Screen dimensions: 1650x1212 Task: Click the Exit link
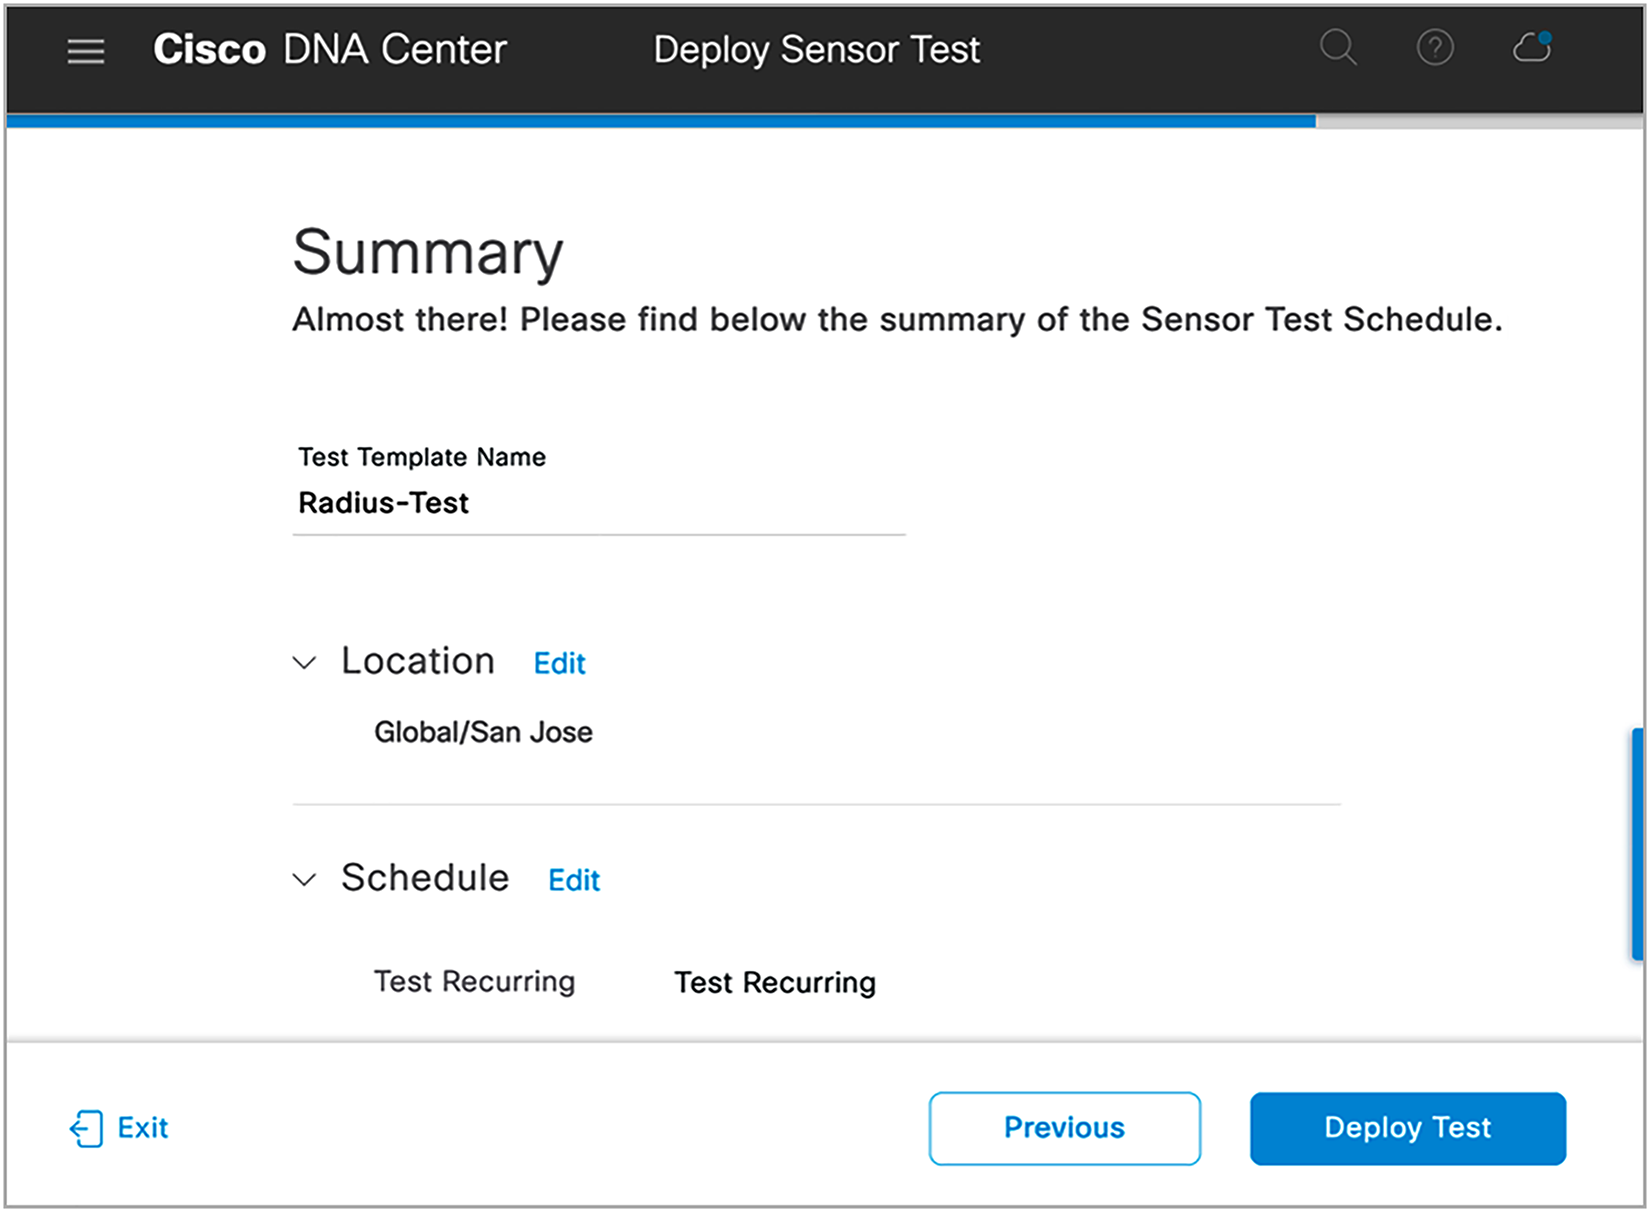(x=143, y=1128)
